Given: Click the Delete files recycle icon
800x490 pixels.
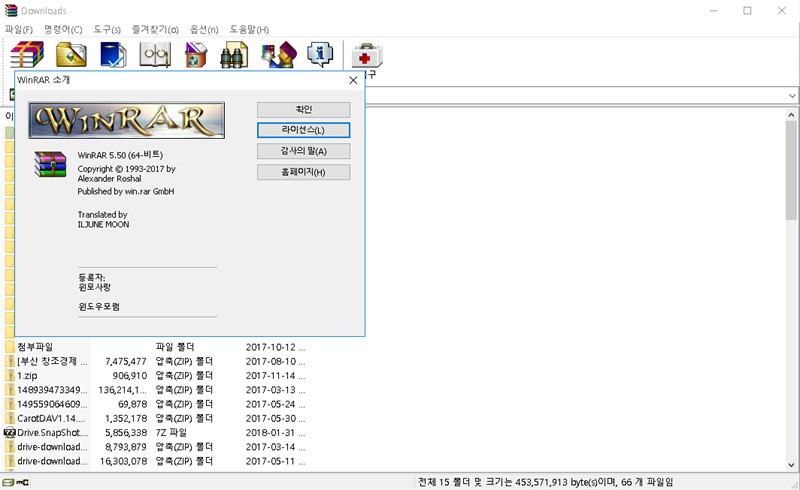Looking at the screenshot, I should click(x=196, y=54).
